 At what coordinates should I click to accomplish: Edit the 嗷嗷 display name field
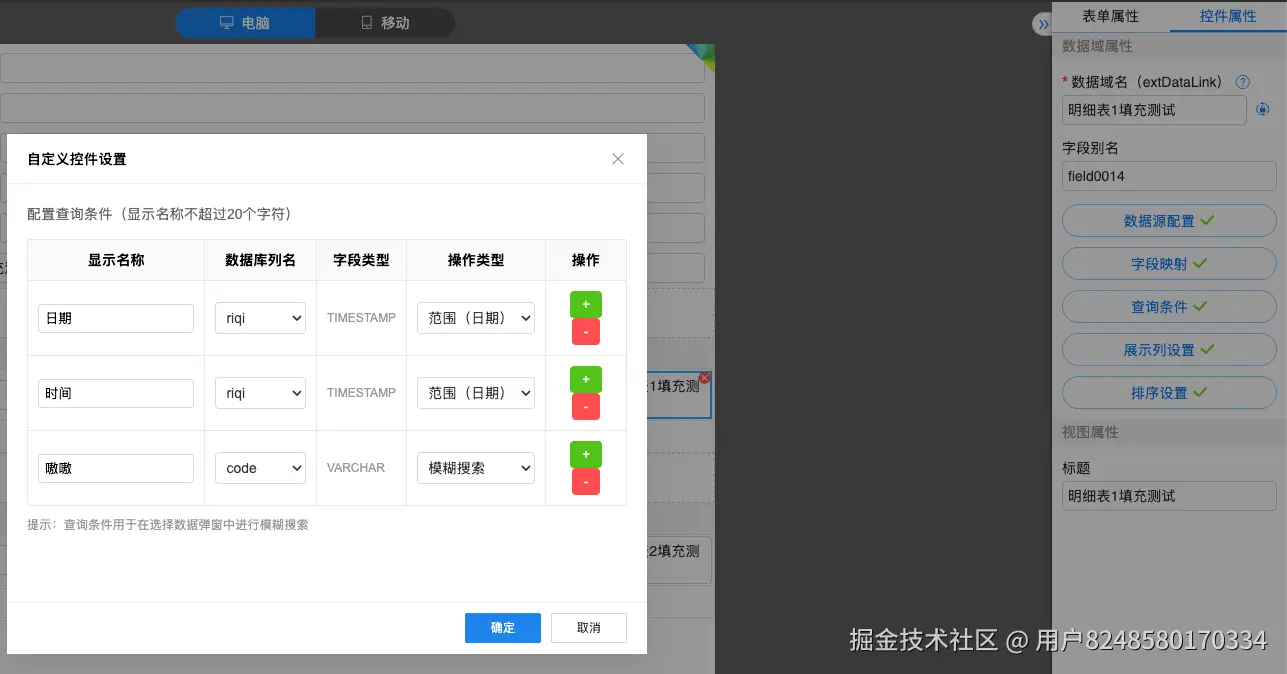pos(116,468)
